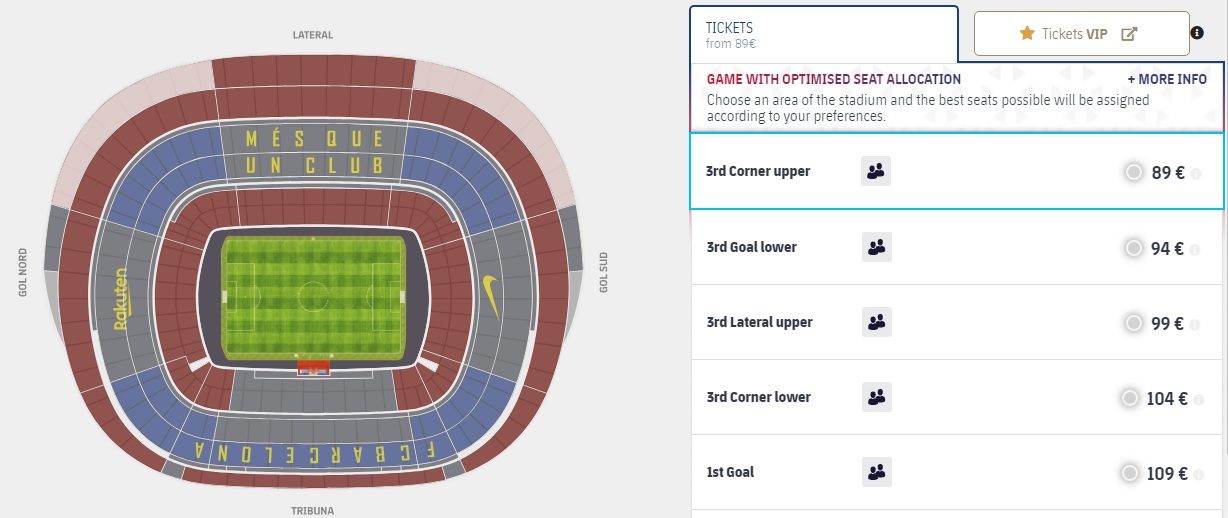Click people icon beside 3rd Goal lower
The height and width of the screenshot is (518, 1228).
tap(876, 247)
